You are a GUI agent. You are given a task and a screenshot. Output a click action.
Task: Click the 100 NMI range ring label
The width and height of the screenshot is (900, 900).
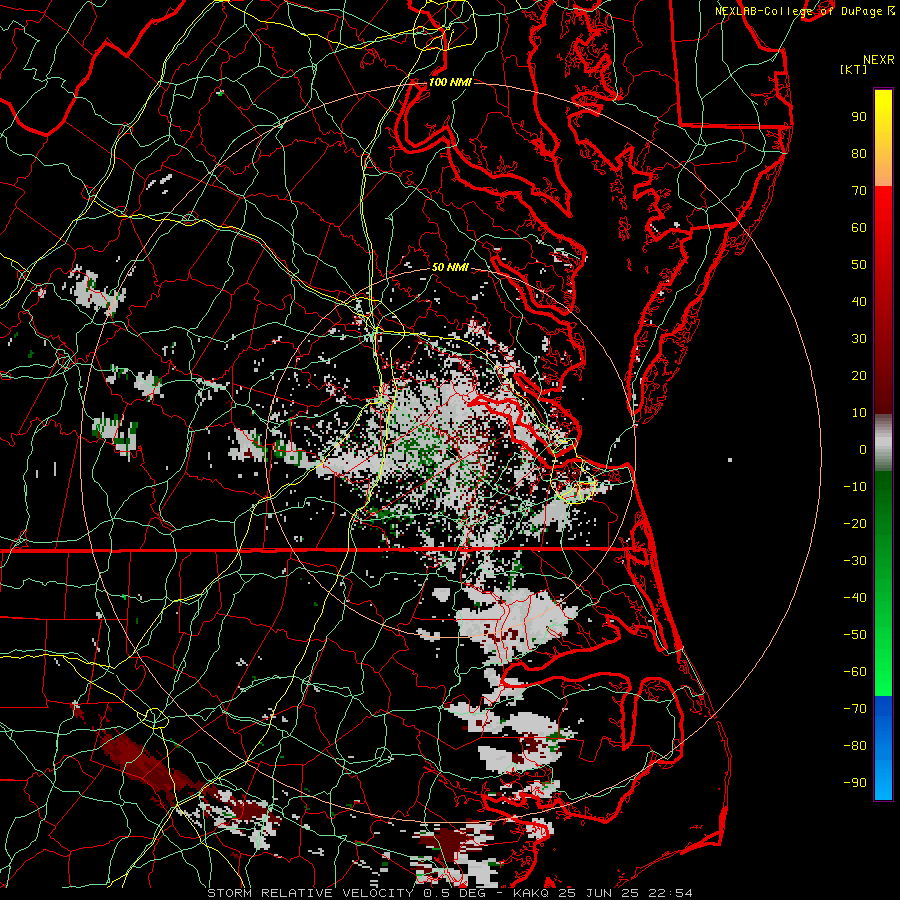pos(450,82)
